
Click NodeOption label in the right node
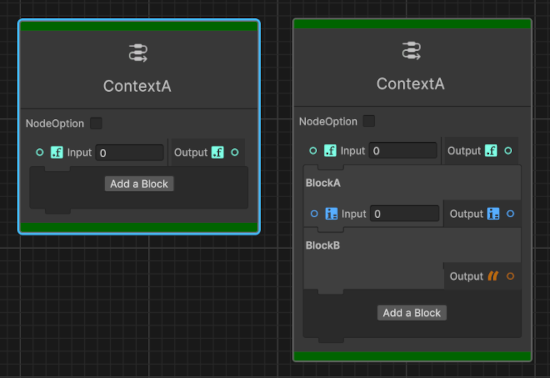[328, 121]
